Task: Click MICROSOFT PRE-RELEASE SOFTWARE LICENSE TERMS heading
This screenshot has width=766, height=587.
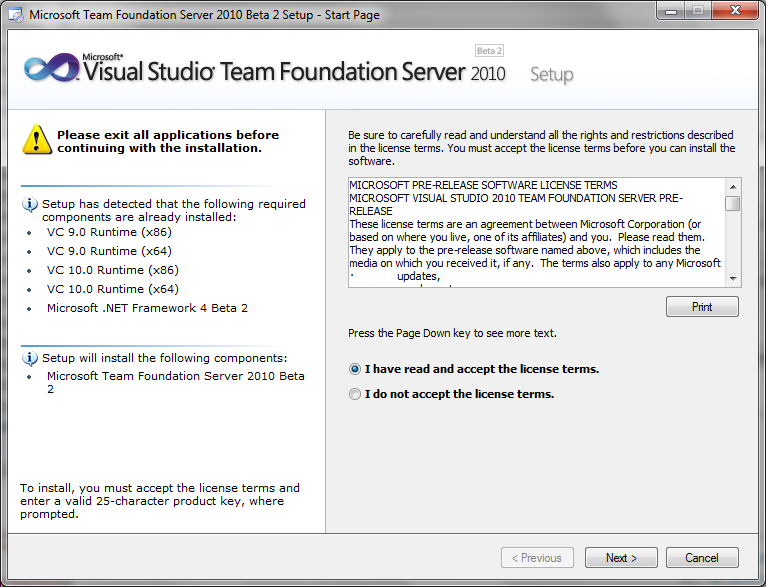Action: [x=483, y=185]
